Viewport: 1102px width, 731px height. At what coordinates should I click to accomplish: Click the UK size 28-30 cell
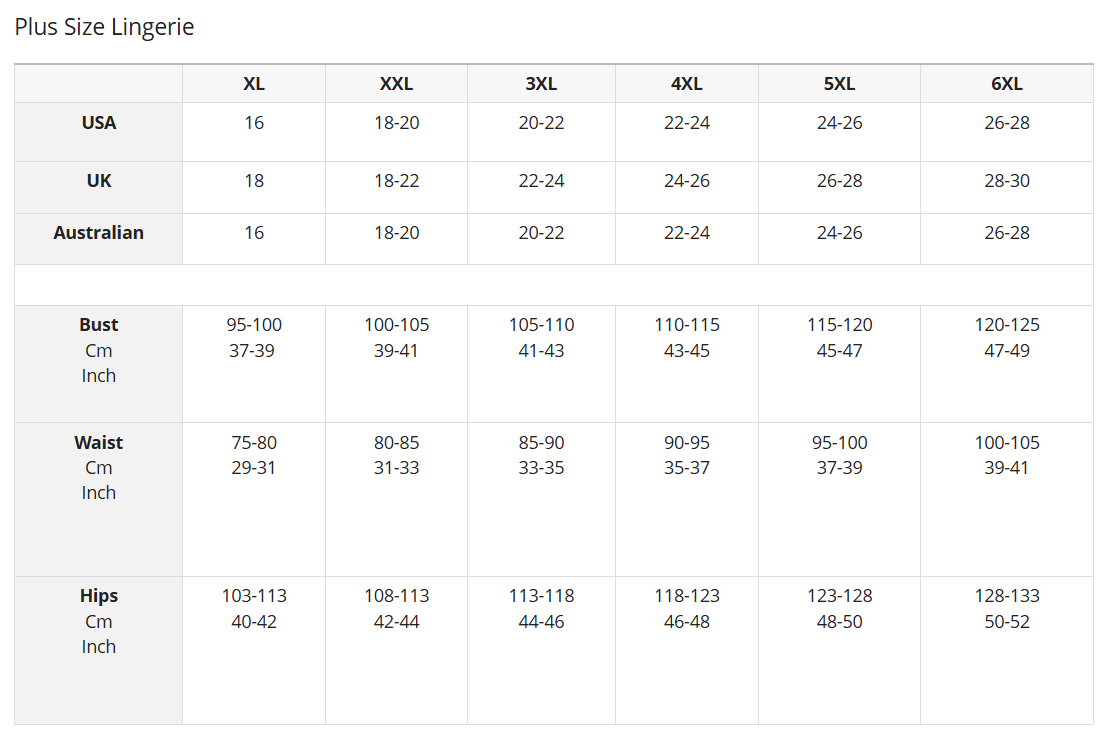tap(1006, 181)
